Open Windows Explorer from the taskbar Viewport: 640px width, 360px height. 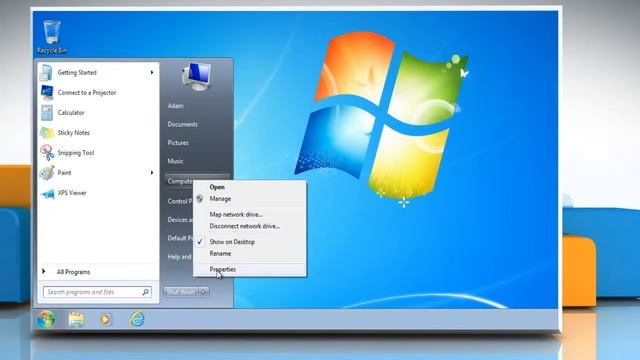pos(76,319)
